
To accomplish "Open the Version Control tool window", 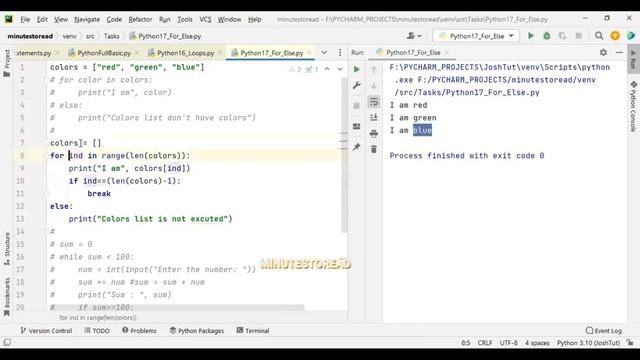I will pyautogui.click(x=46, y=331).
